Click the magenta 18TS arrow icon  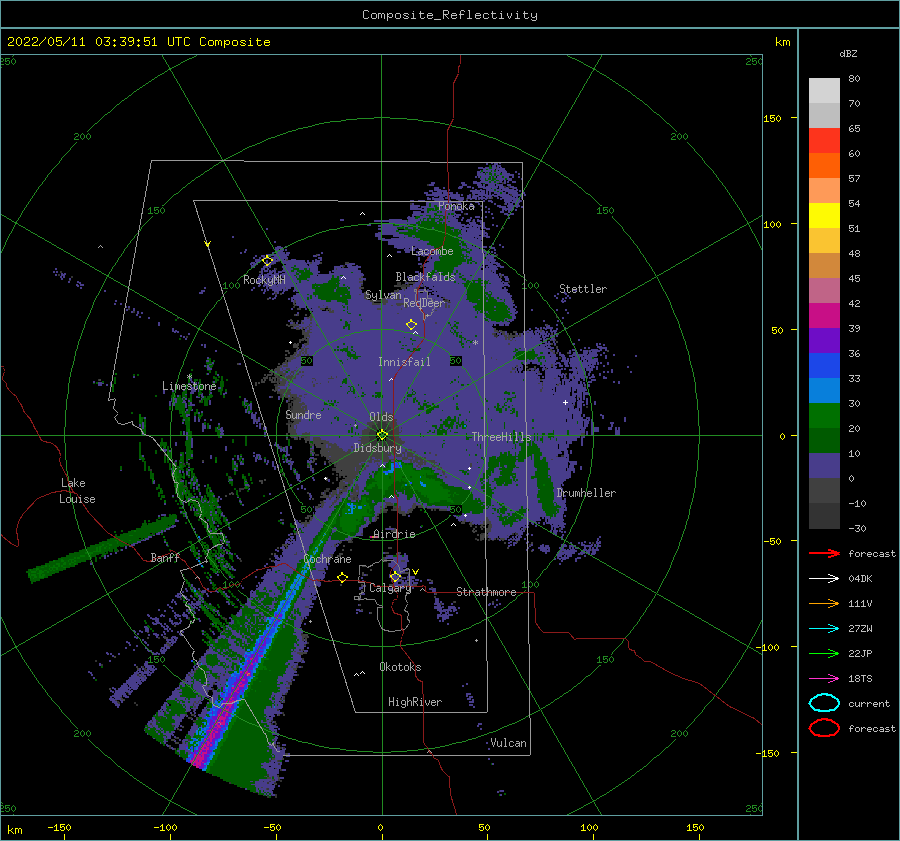click(x=824, y=679)
